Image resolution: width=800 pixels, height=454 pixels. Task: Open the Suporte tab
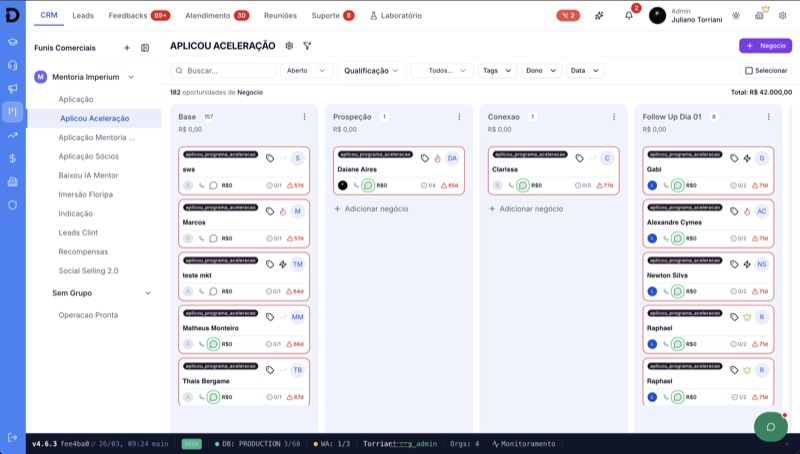point(333,16)
